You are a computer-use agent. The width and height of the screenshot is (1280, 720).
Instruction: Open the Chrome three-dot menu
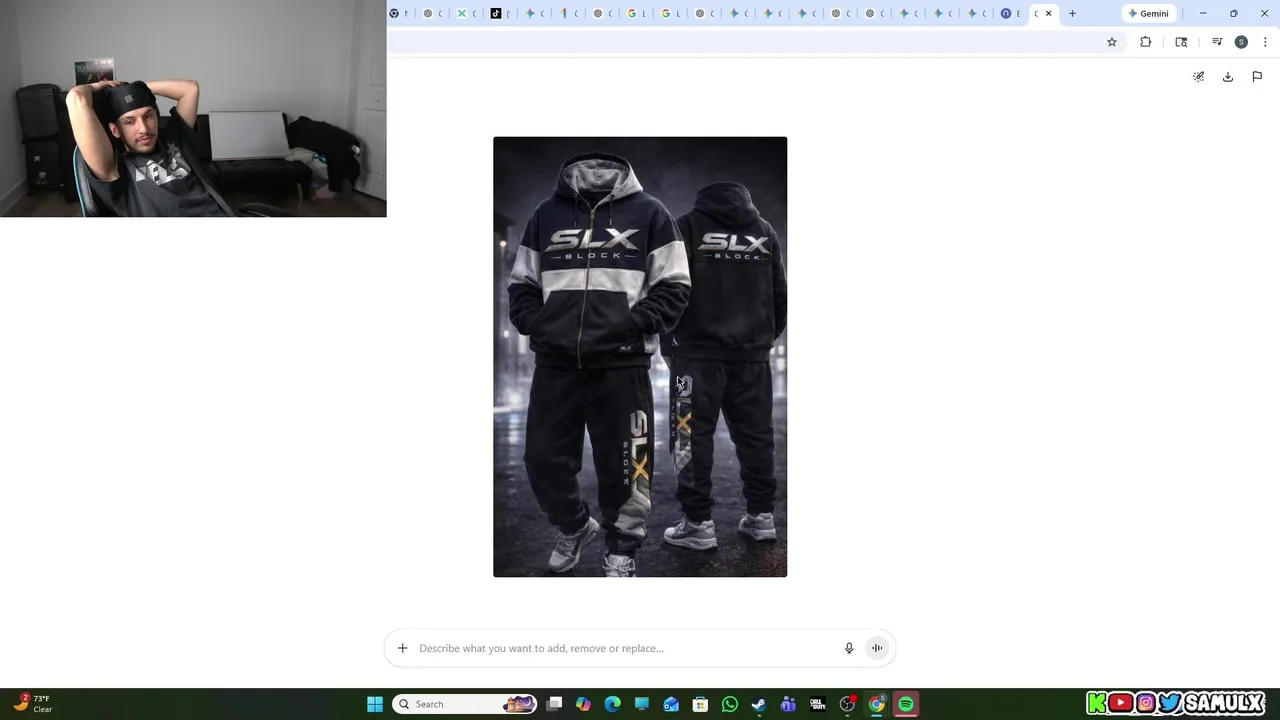point(1265,42)
